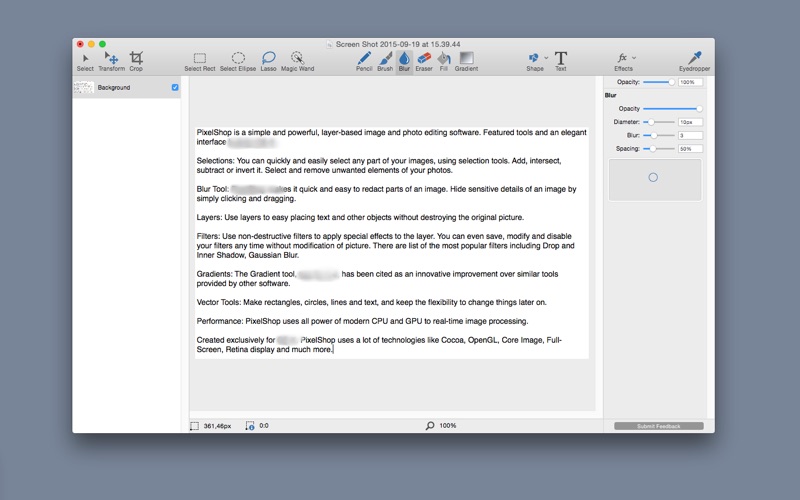
Task: Click the position info icon beside 0:0
Action: coord(249,426)
